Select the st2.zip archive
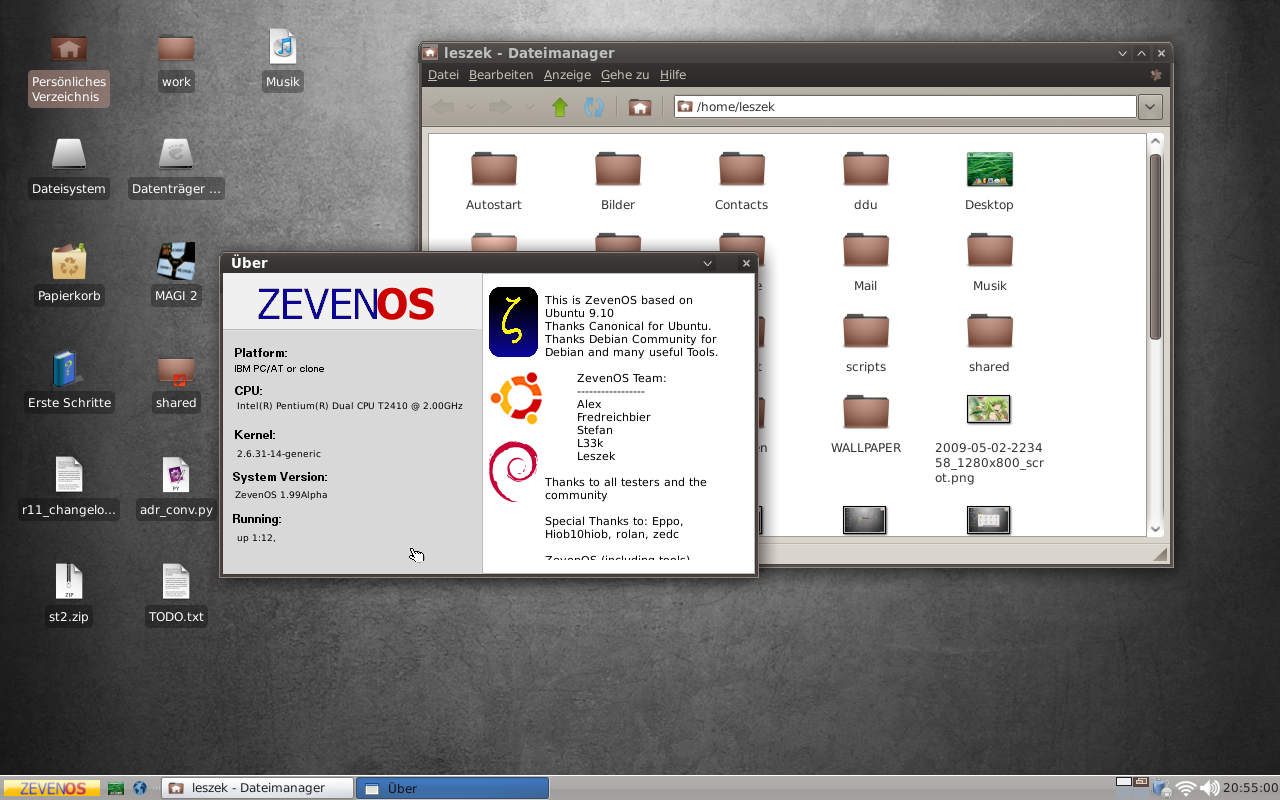 click(x=69, y=595)
